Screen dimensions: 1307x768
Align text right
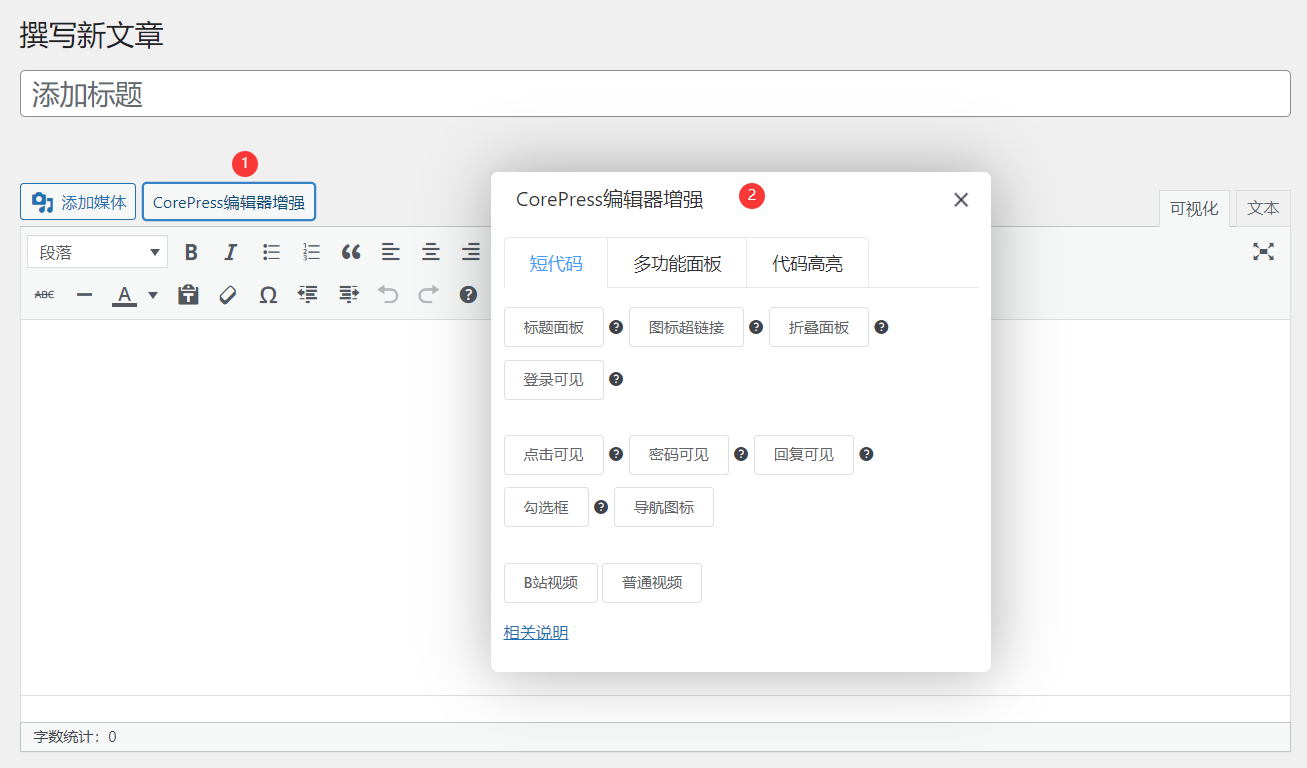(x=471, y=252)
